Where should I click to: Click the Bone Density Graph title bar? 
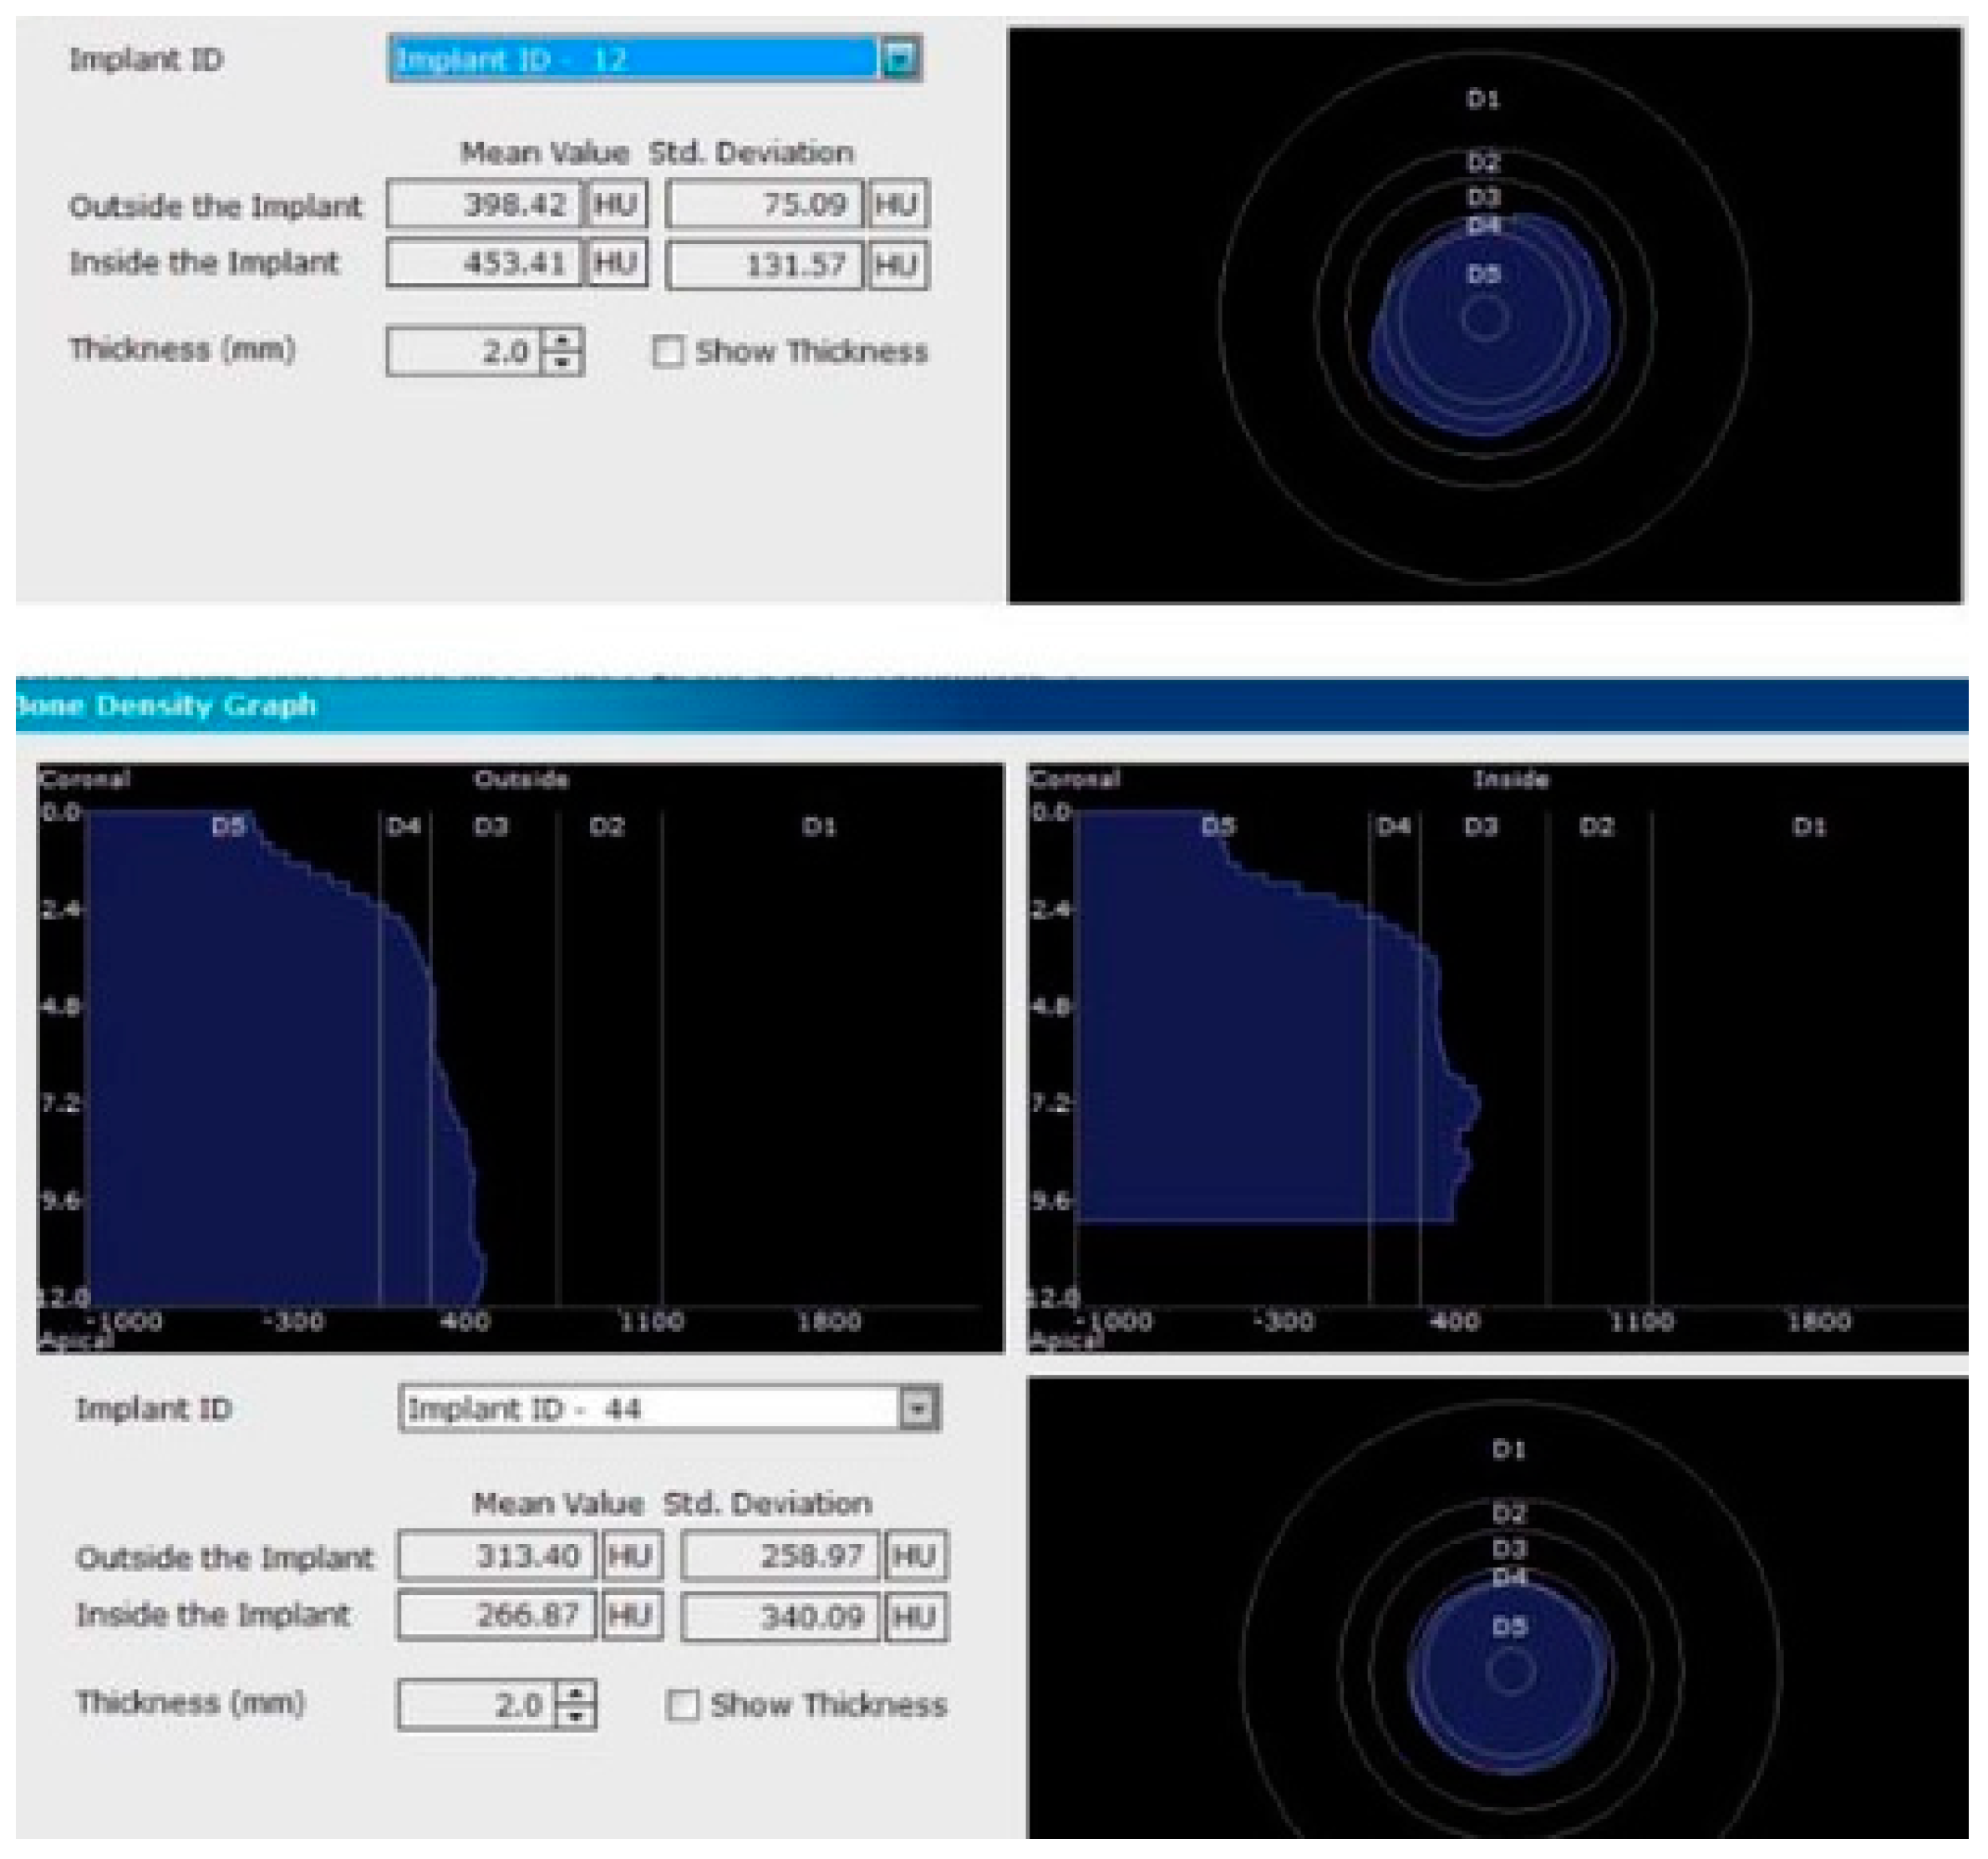[500, 706]
